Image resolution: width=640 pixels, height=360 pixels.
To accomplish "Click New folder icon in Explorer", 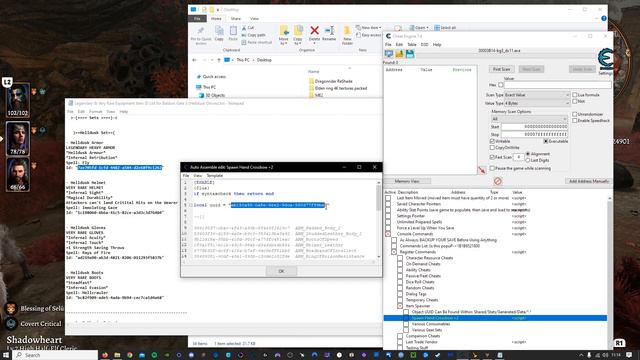I will (347, 35).
